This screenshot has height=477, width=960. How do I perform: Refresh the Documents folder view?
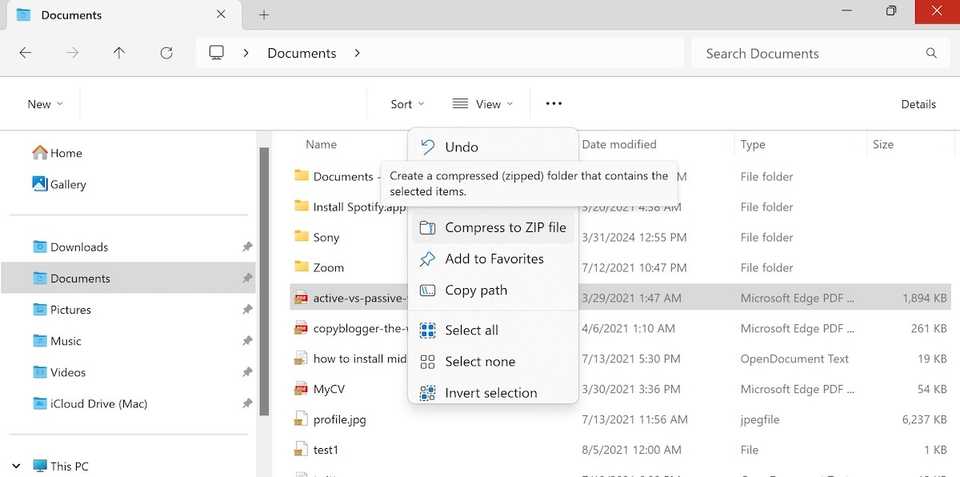point(166,53)
